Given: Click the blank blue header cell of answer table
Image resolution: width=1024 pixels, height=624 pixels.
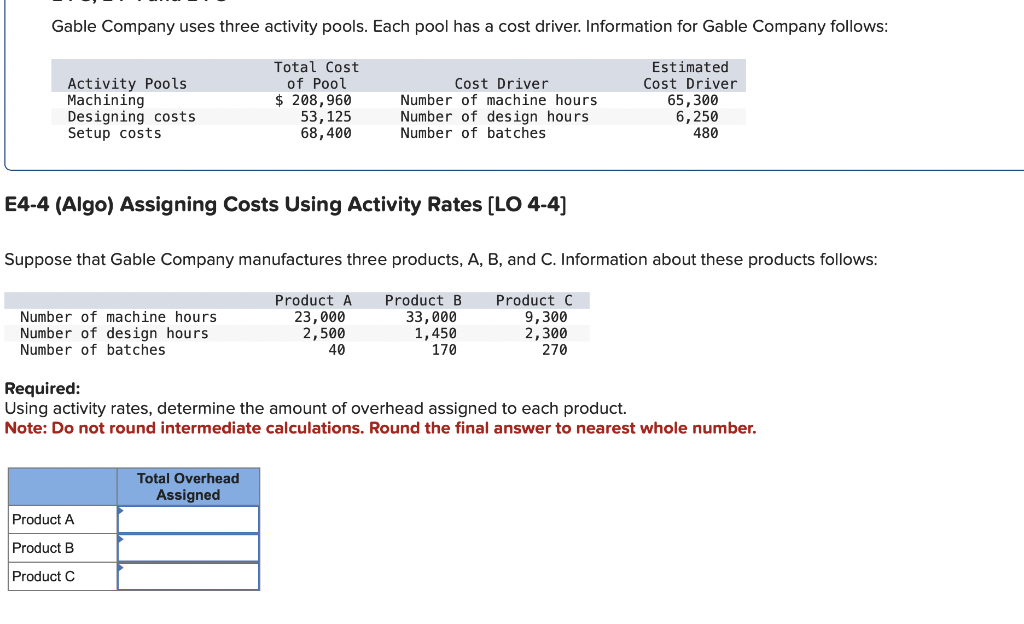Looking at the screenshot, I should click(61, 486).
